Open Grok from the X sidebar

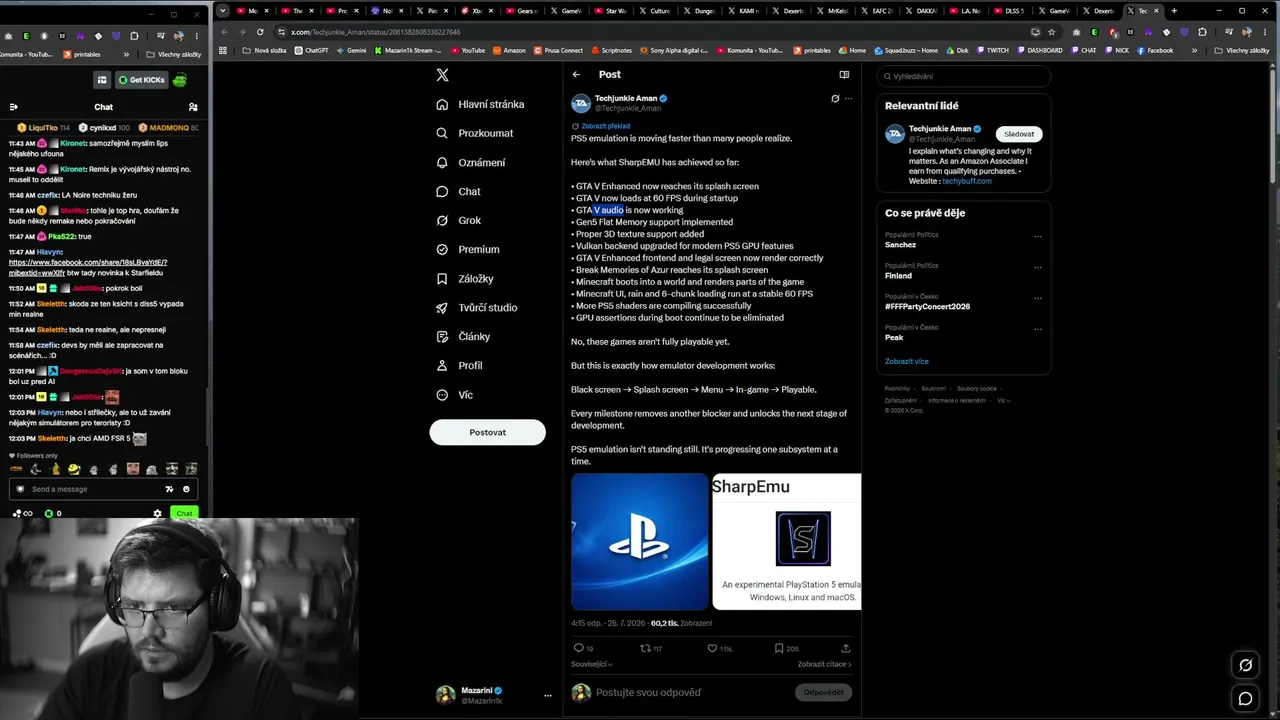(x=459, y=220)
